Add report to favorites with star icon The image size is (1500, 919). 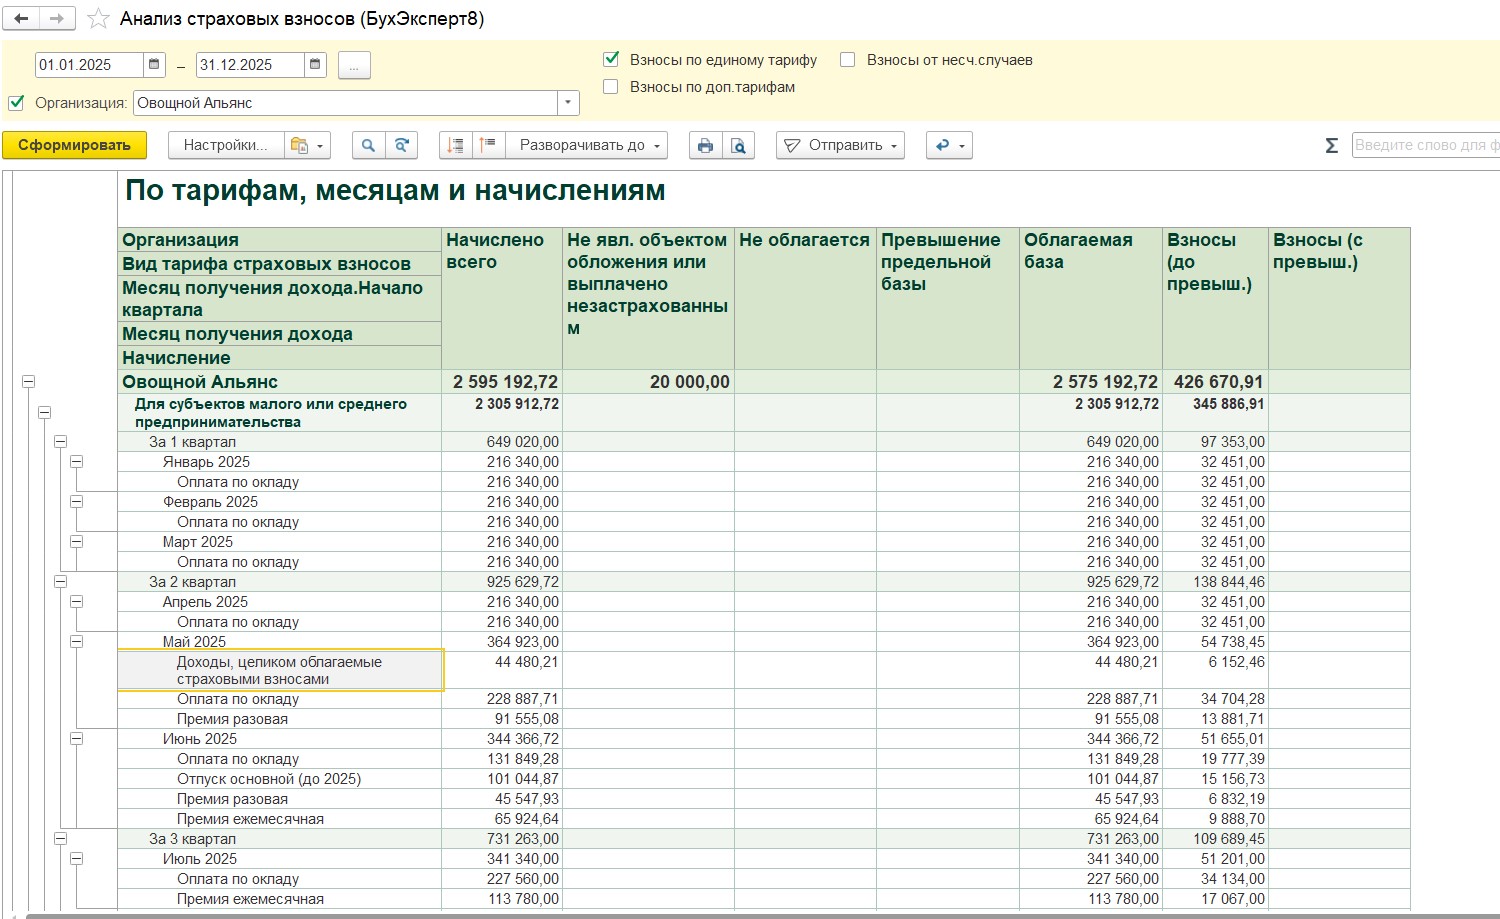(x=98, y=19)
